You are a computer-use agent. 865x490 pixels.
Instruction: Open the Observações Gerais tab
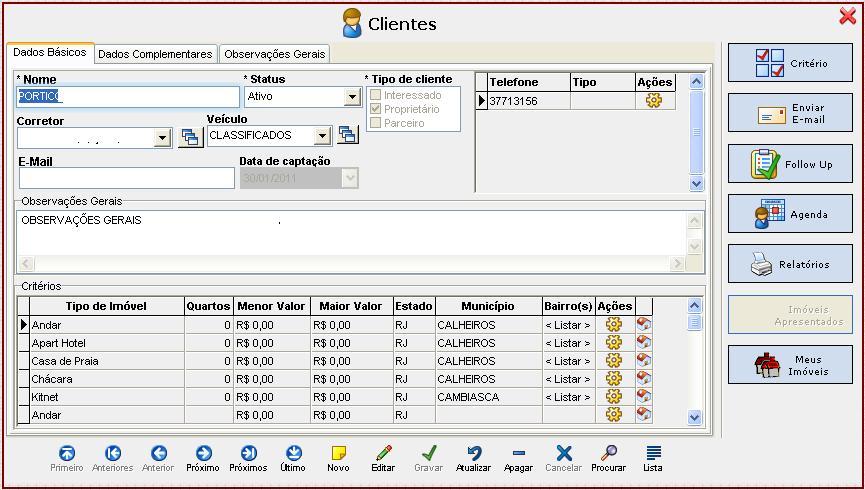pyautogui.click(x=275, y=54)
